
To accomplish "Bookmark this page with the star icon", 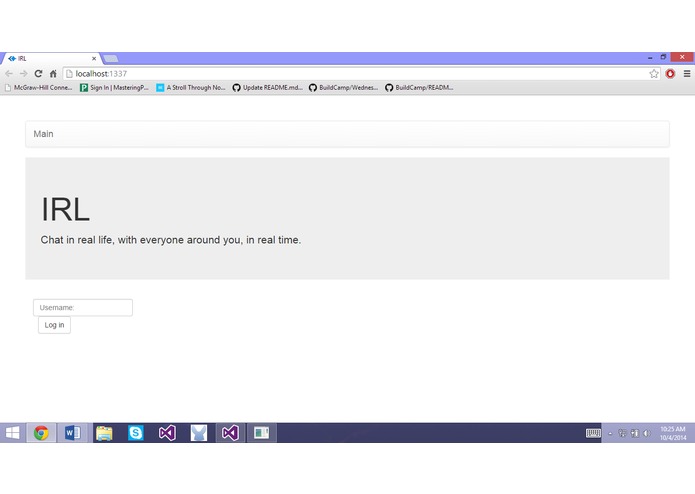I will click(654, 74).
